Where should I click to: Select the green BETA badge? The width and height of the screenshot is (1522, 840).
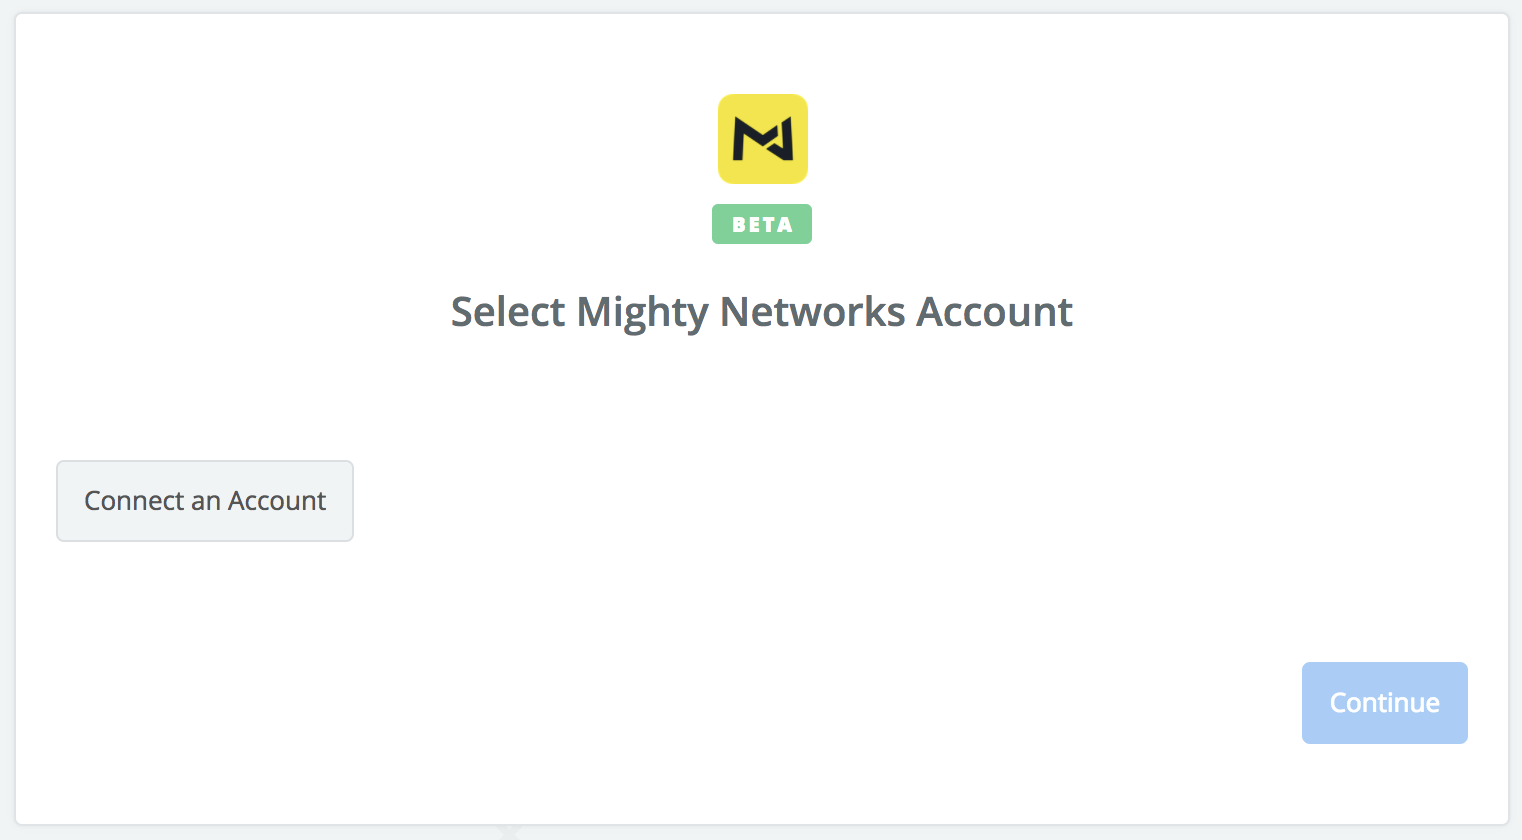(762, 224)
